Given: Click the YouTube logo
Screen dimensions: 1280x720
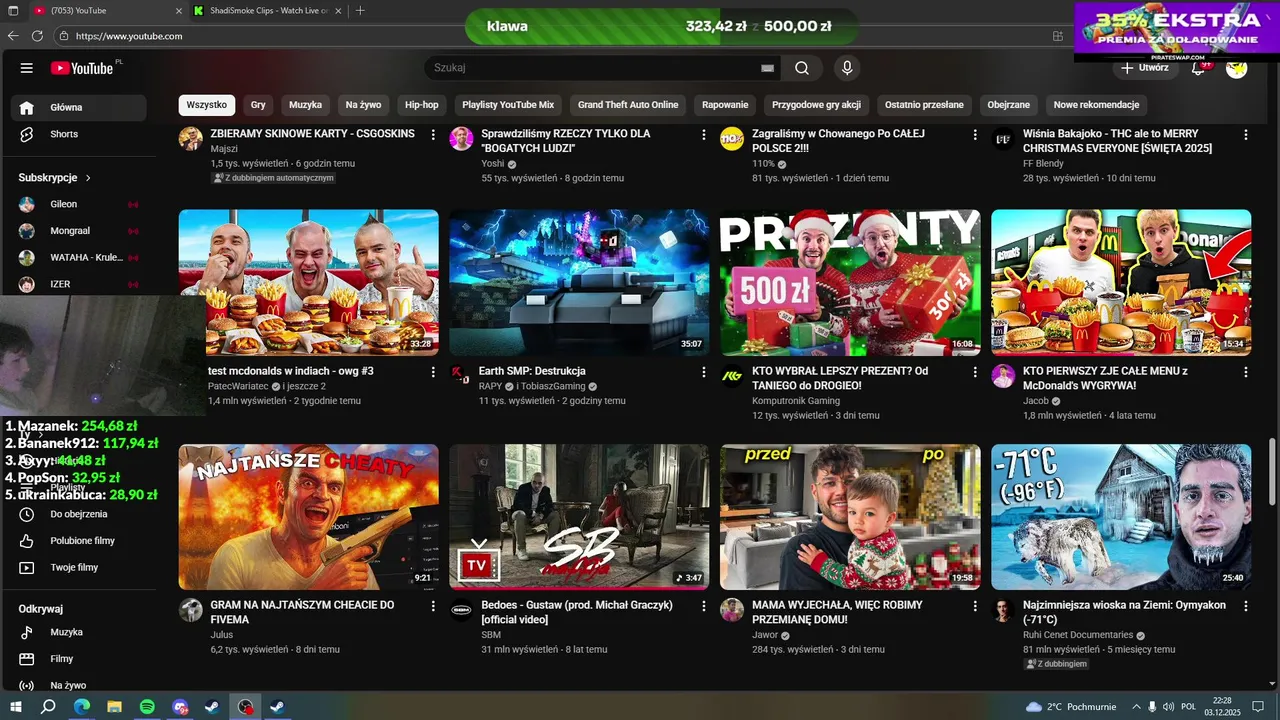Looking at the screenshot, I should tap(82, 68).
